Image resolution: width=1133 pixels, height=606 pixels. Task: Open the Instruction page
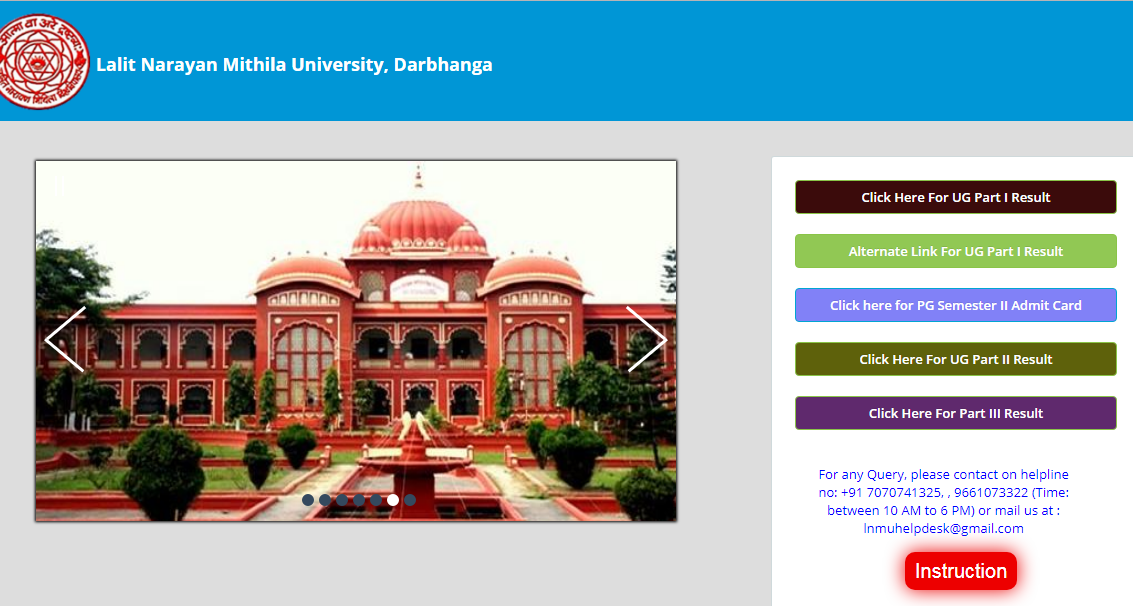[960, 571]
